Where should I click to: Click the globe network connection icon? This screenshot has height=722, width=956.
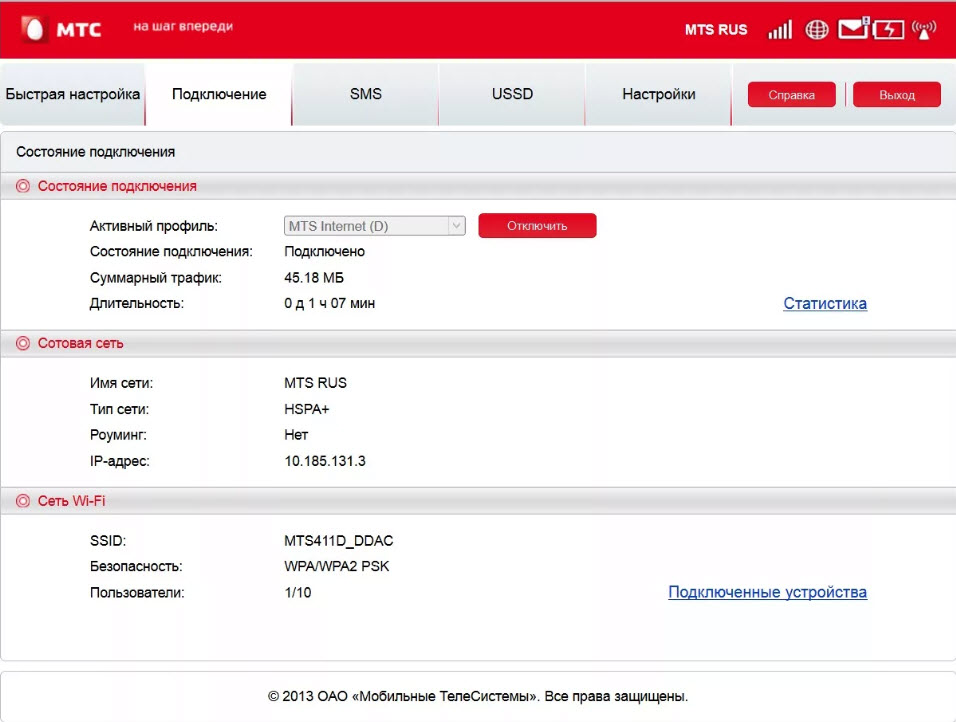[x=816, y=29]
